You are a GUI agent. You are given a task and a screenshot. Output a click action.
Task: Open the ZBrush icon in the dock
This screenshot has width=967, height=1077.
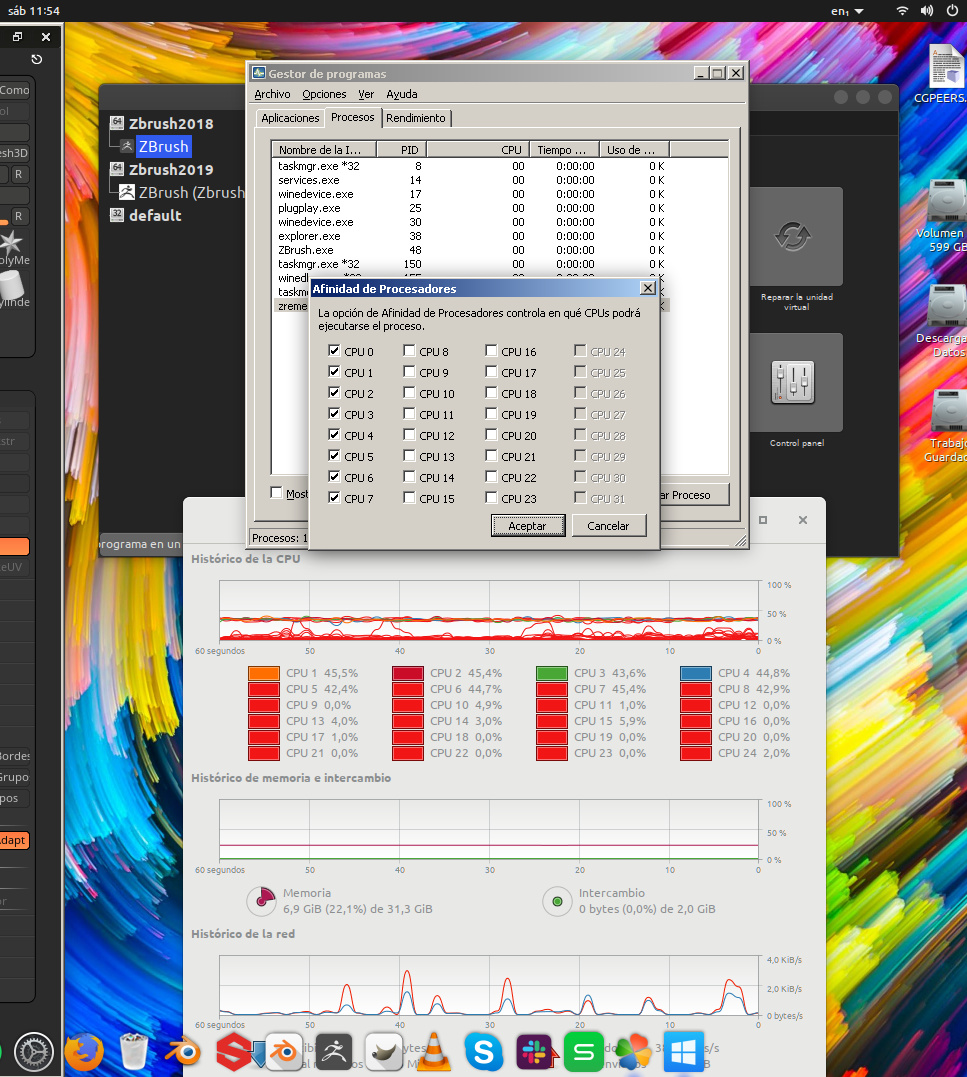334,1052
